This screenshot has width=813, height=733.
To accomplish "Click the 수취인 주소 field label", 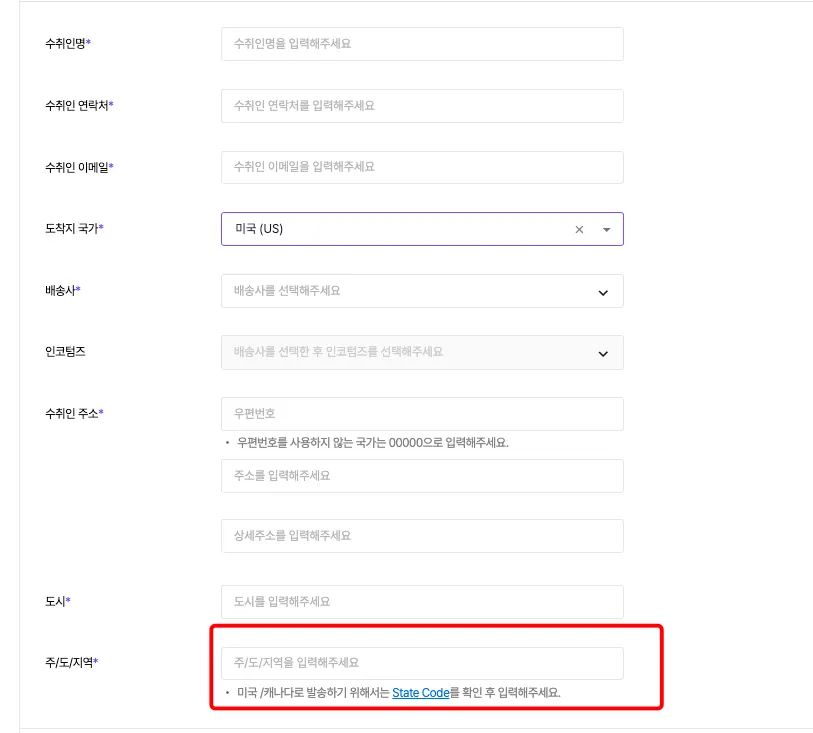I will pyautogui.click(x=74, y=413).
